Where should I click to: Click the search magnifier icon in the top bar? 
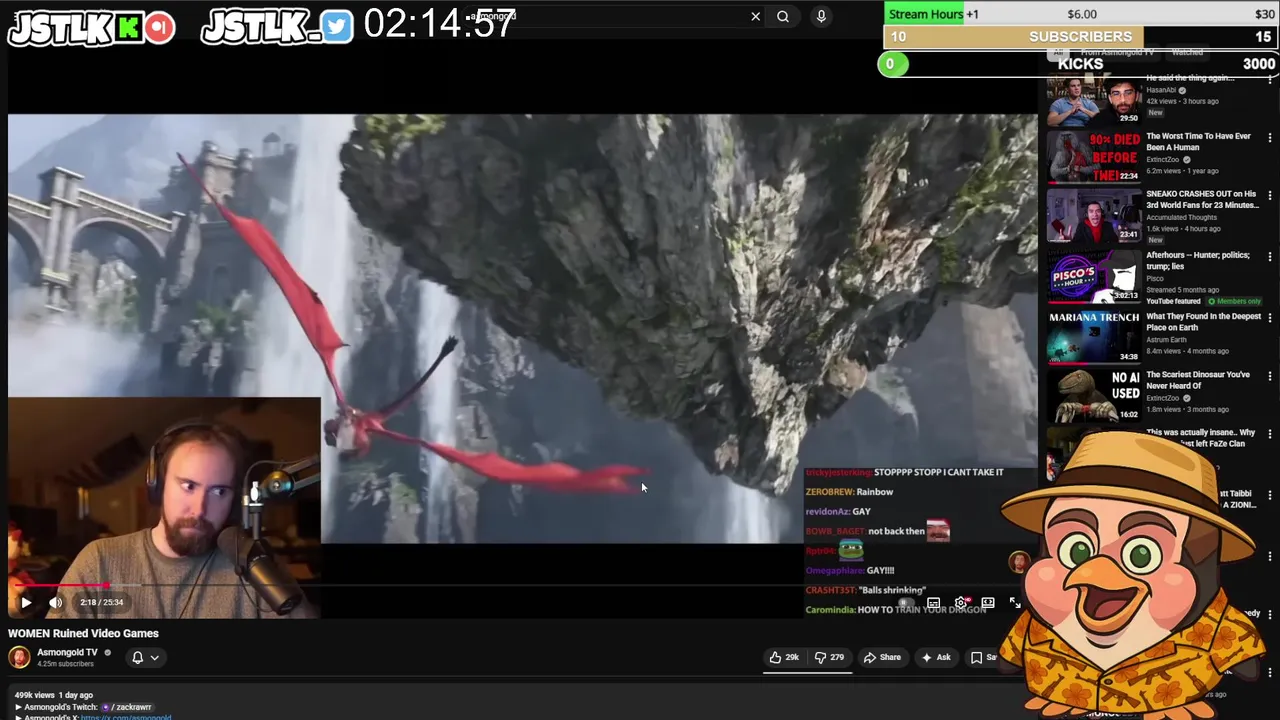tap(783, 16)
